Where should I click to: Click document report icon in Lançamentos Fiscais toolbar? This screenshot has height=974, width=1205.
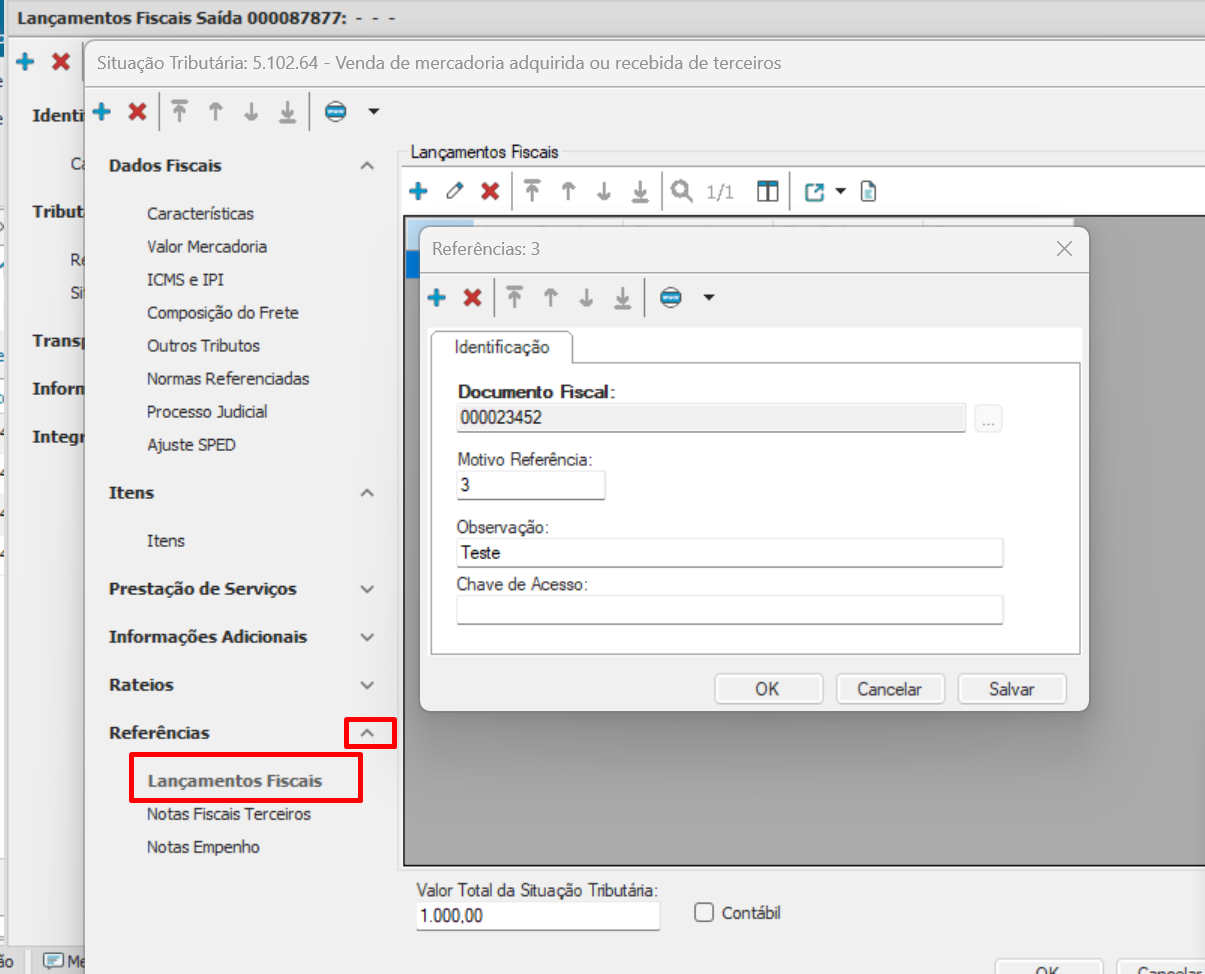tap(868, 191)
